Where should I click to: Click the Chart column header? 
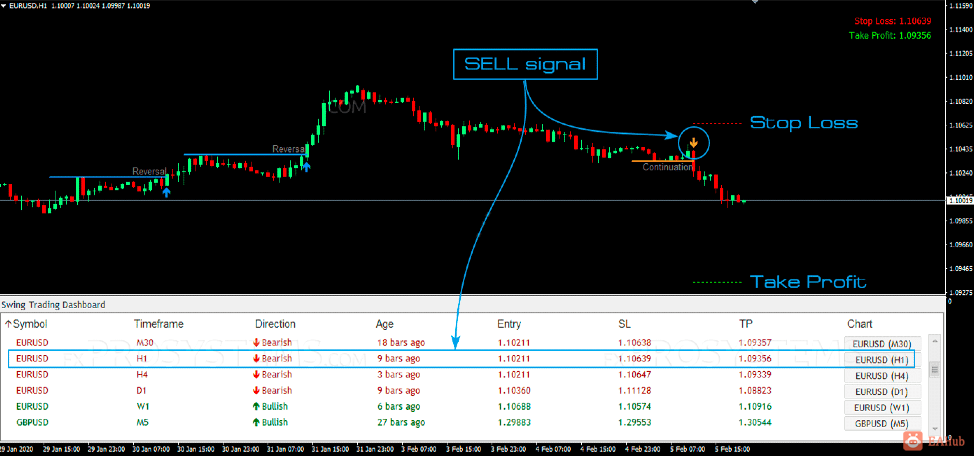pos(860,324)
